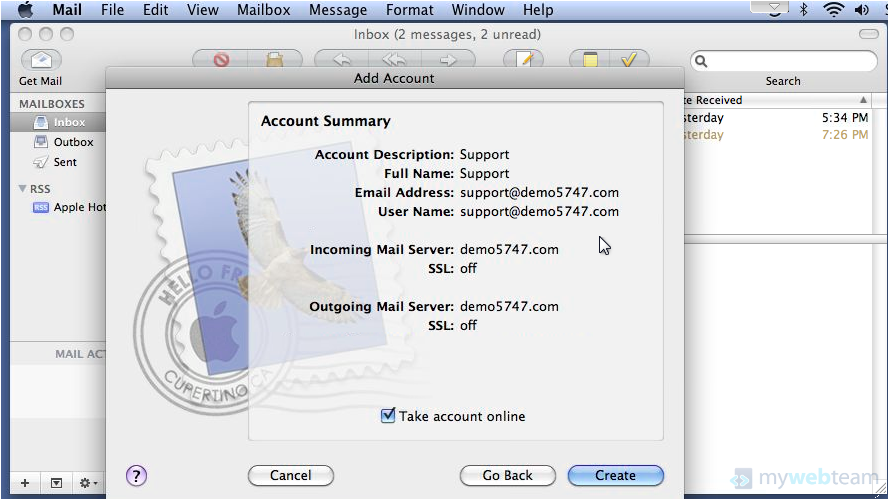
Task: Click the Go Back button
Action: click(x=506, y=476)
